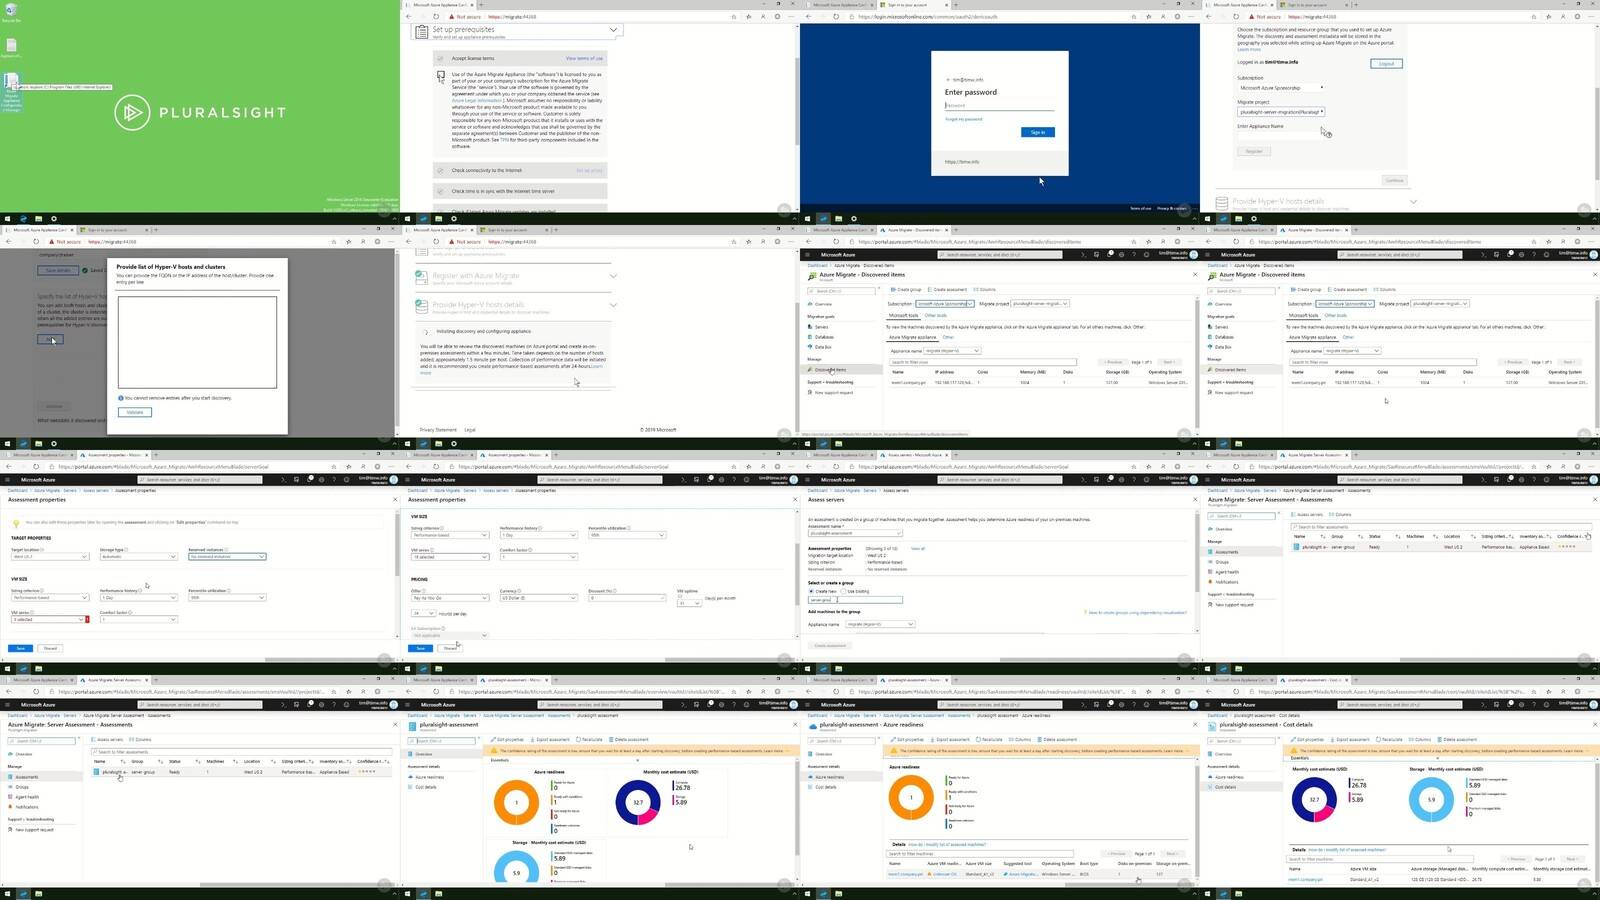This screenshot has height=900, width=1600.
Task: Click the database icon beside Provide Hyper-V hosts details
Action: coord(1222,203)
